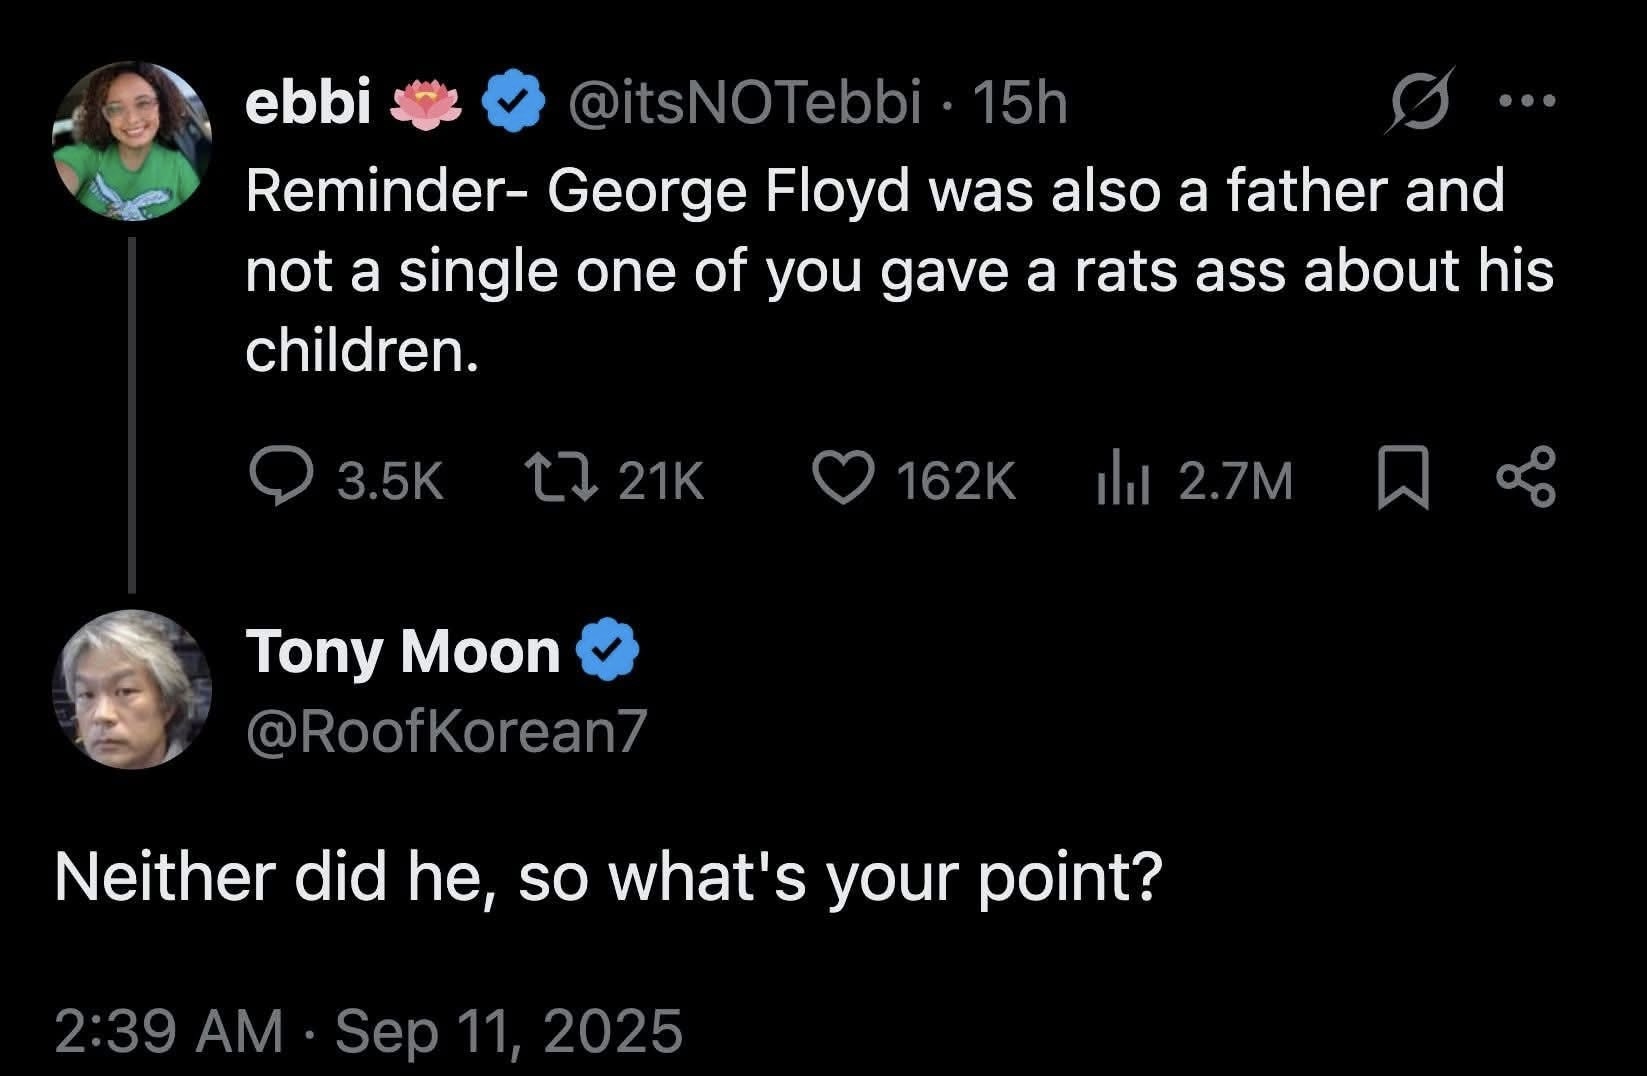Screen dimensions: 1647x1076
Task: Open Tony Moon's profile picture
Action: click(x=132, y=689)
